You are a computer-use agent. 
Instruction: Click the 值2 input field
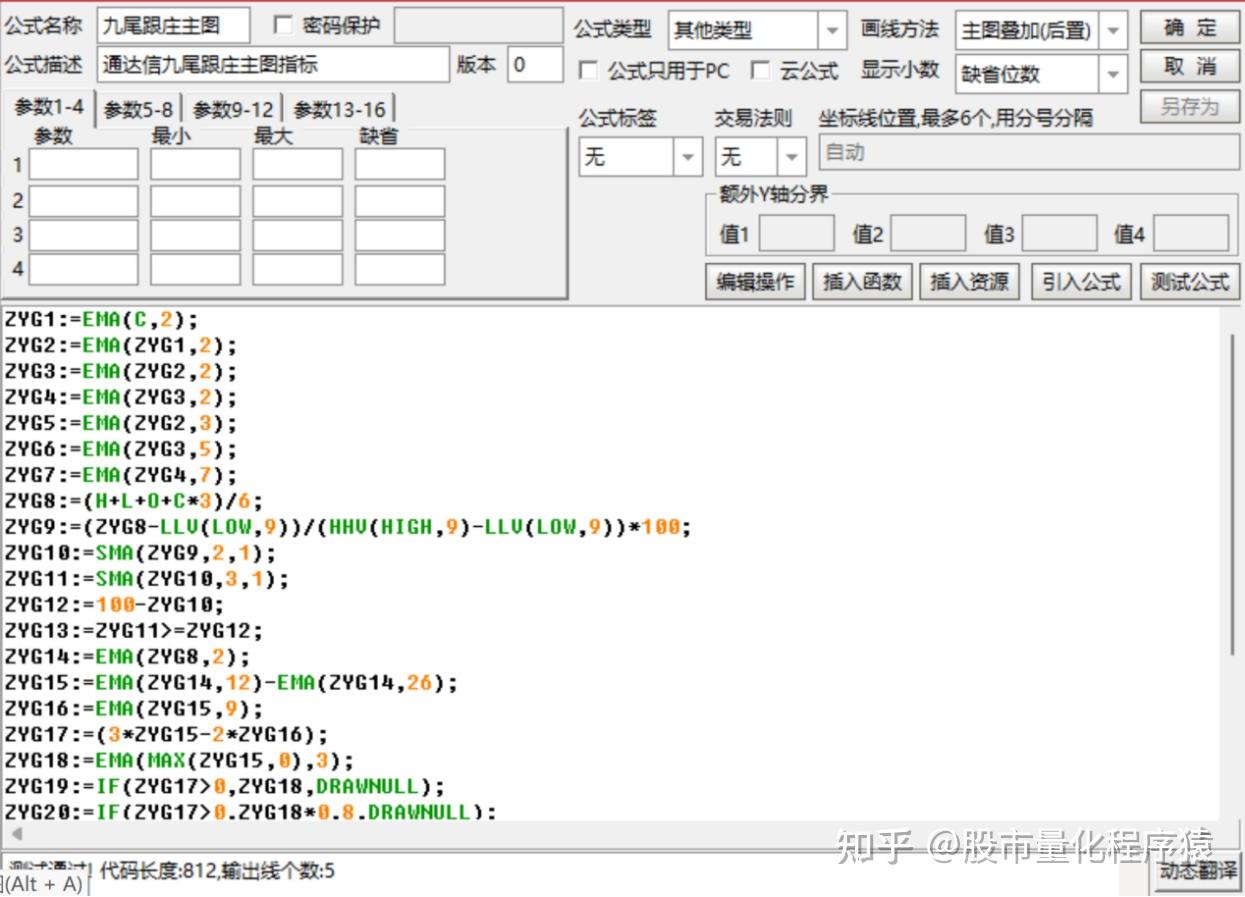pos(928,233)
